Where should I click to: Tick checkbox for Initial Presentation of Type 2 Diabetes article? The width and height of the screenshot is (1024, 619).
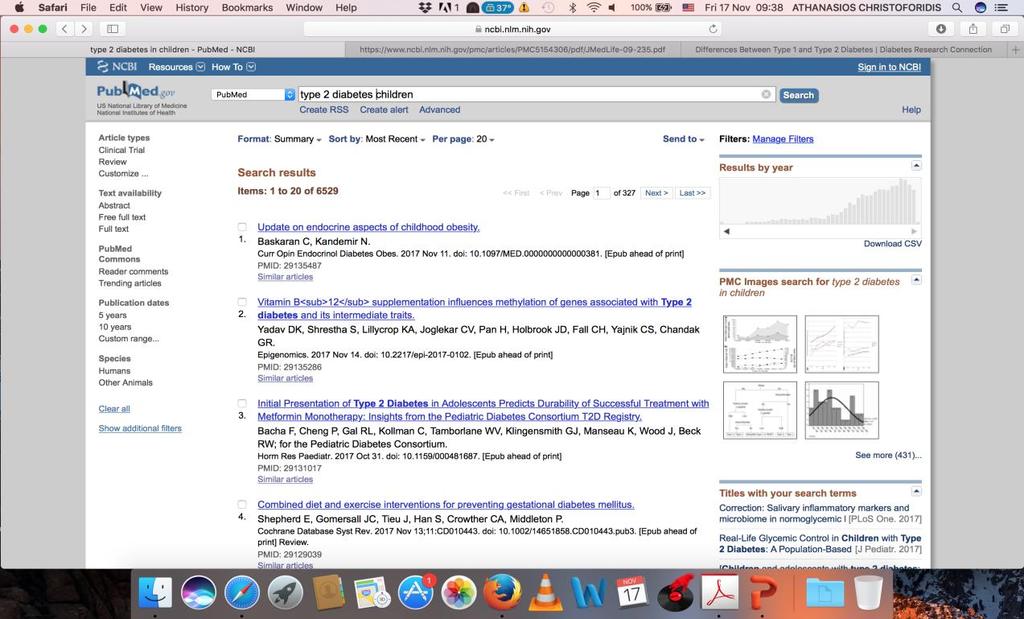pos(242,404)
